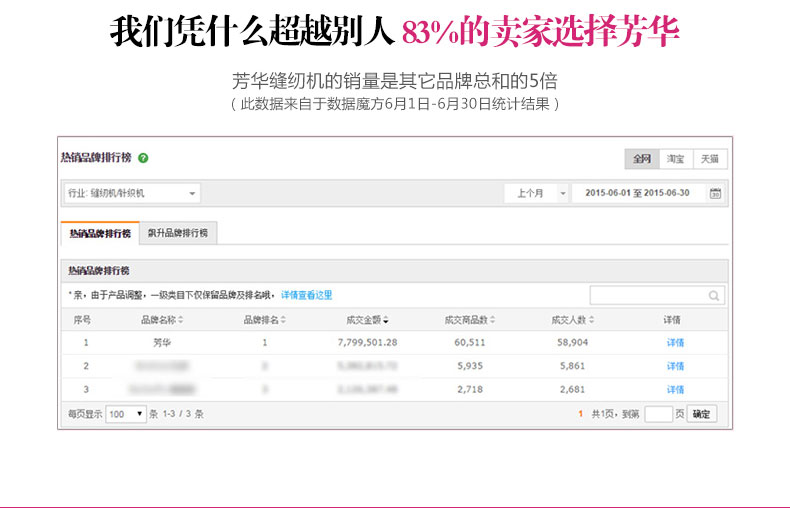
Task: Open 详情 link for 芳华 row
Action: coord(675,343)
